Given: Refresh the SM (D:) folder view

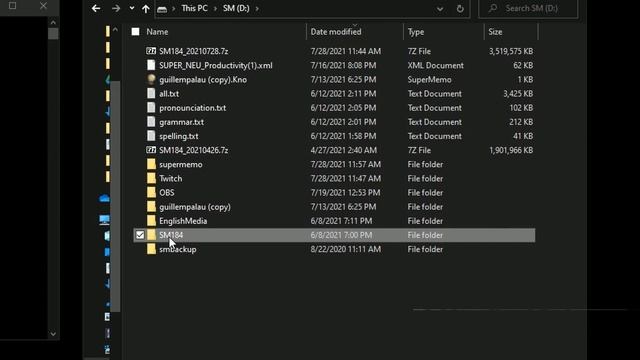Looking at the screenshot, I should [460, 9].
